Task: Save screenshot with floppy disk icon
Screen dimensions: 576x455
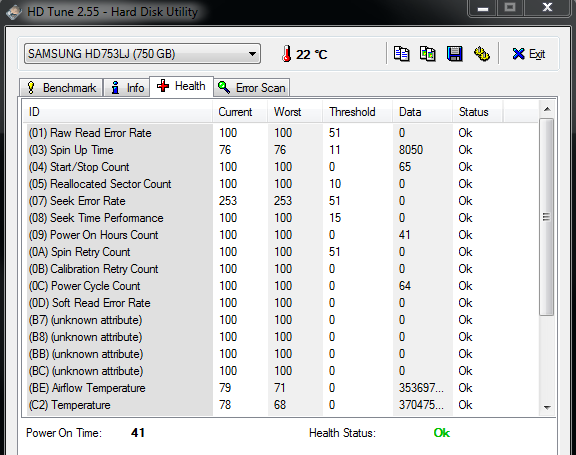Action: click(454, 54)
